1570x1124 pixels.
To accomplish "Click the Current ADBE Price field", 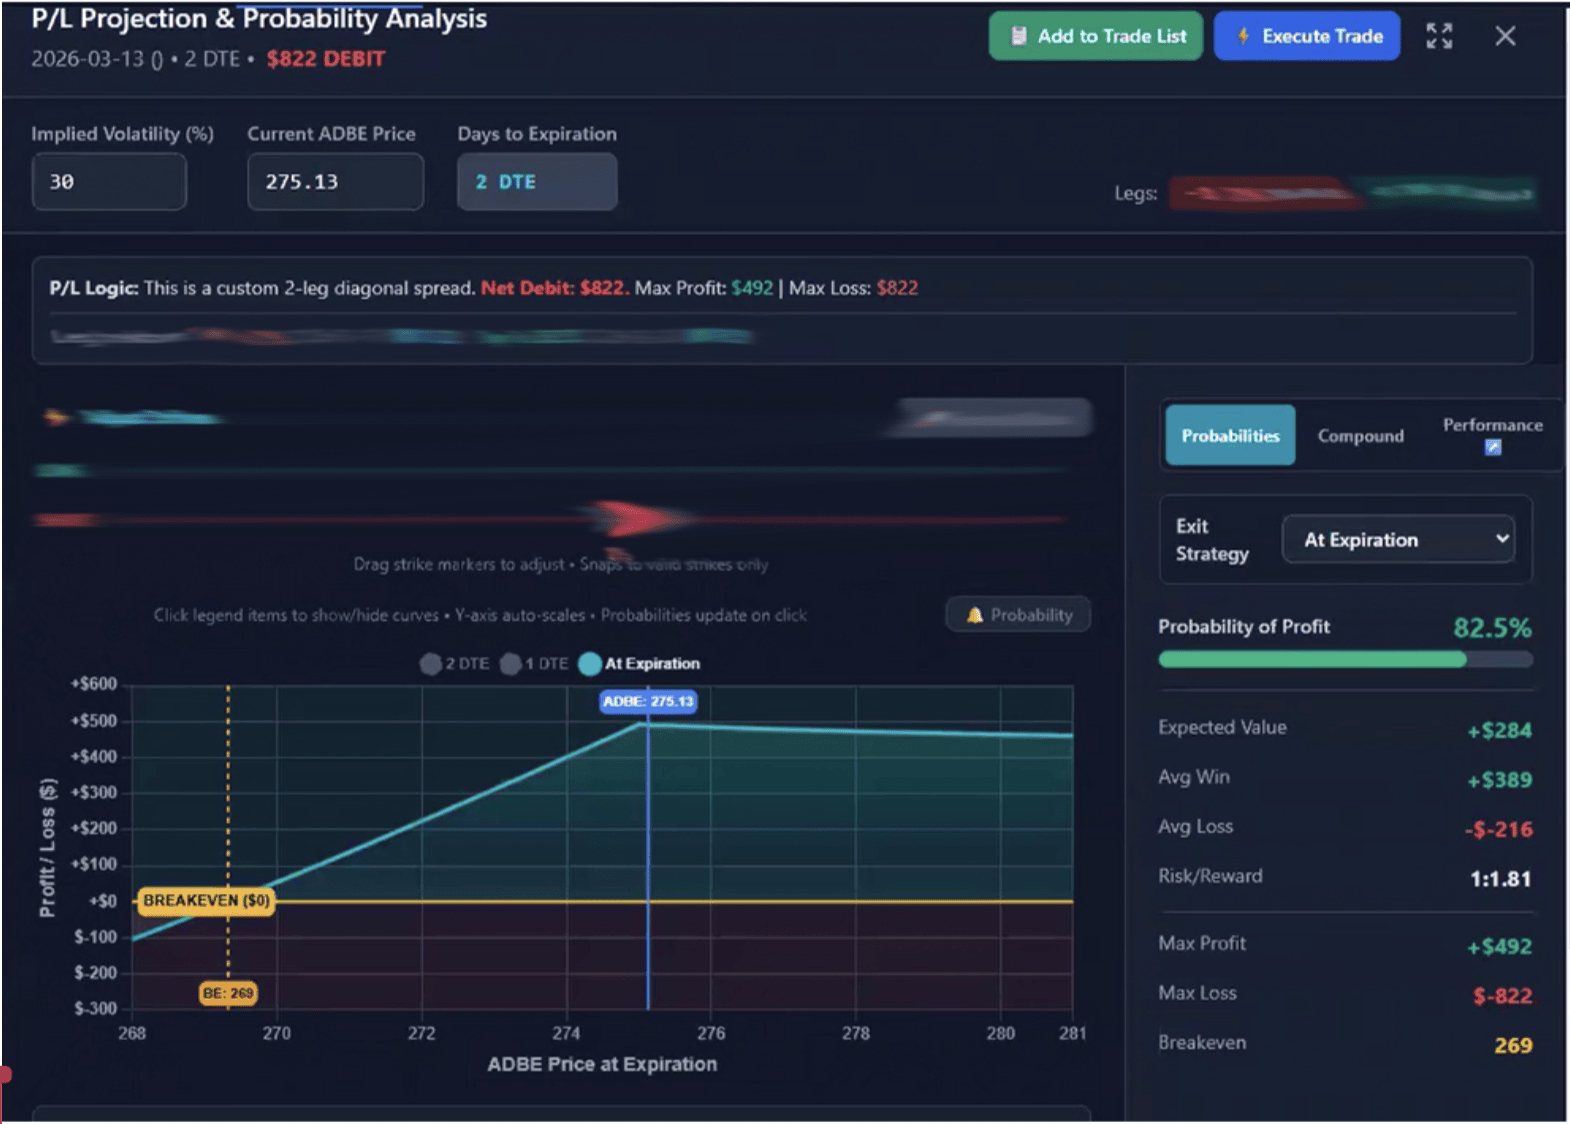I will tap(335, 182).
